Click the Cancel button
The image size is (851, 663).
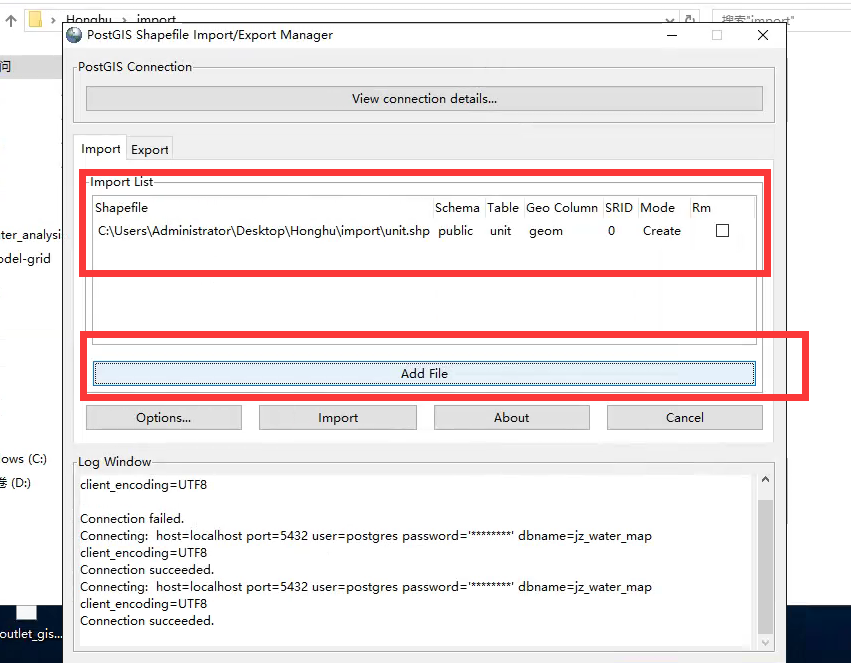(x=684, y=417)
